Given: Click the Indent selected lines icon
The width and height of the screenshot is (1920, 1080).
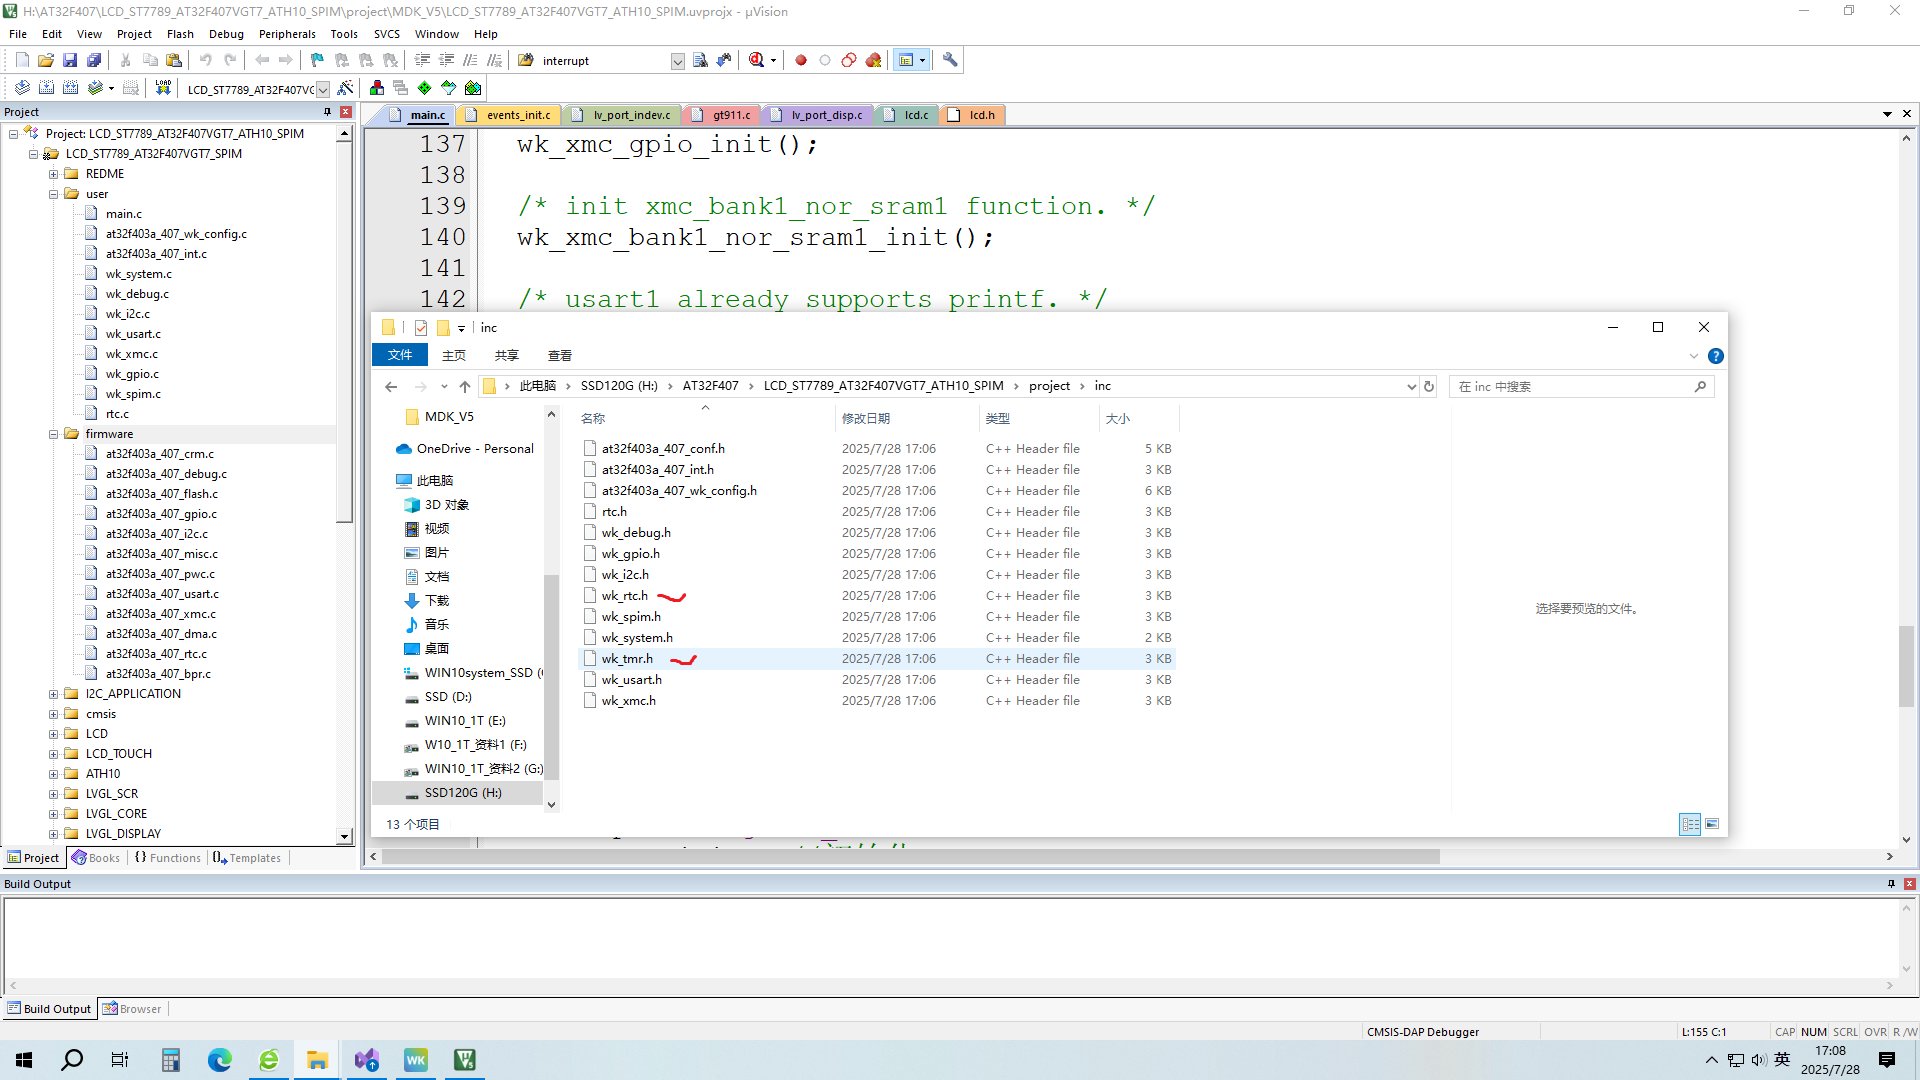Looking at the screenshot, I should coord(422,60).
